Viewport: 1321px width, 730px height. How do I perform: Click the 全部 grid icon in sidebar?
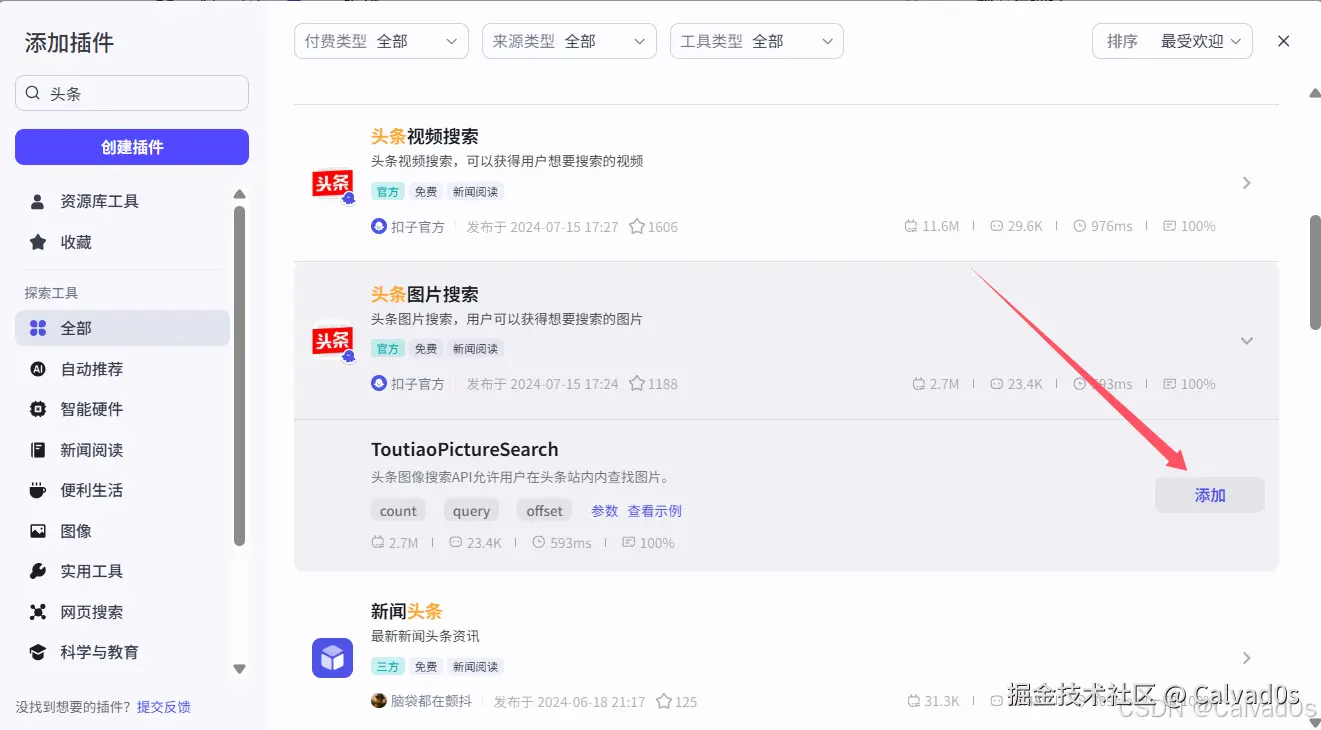tap(38, 328)
